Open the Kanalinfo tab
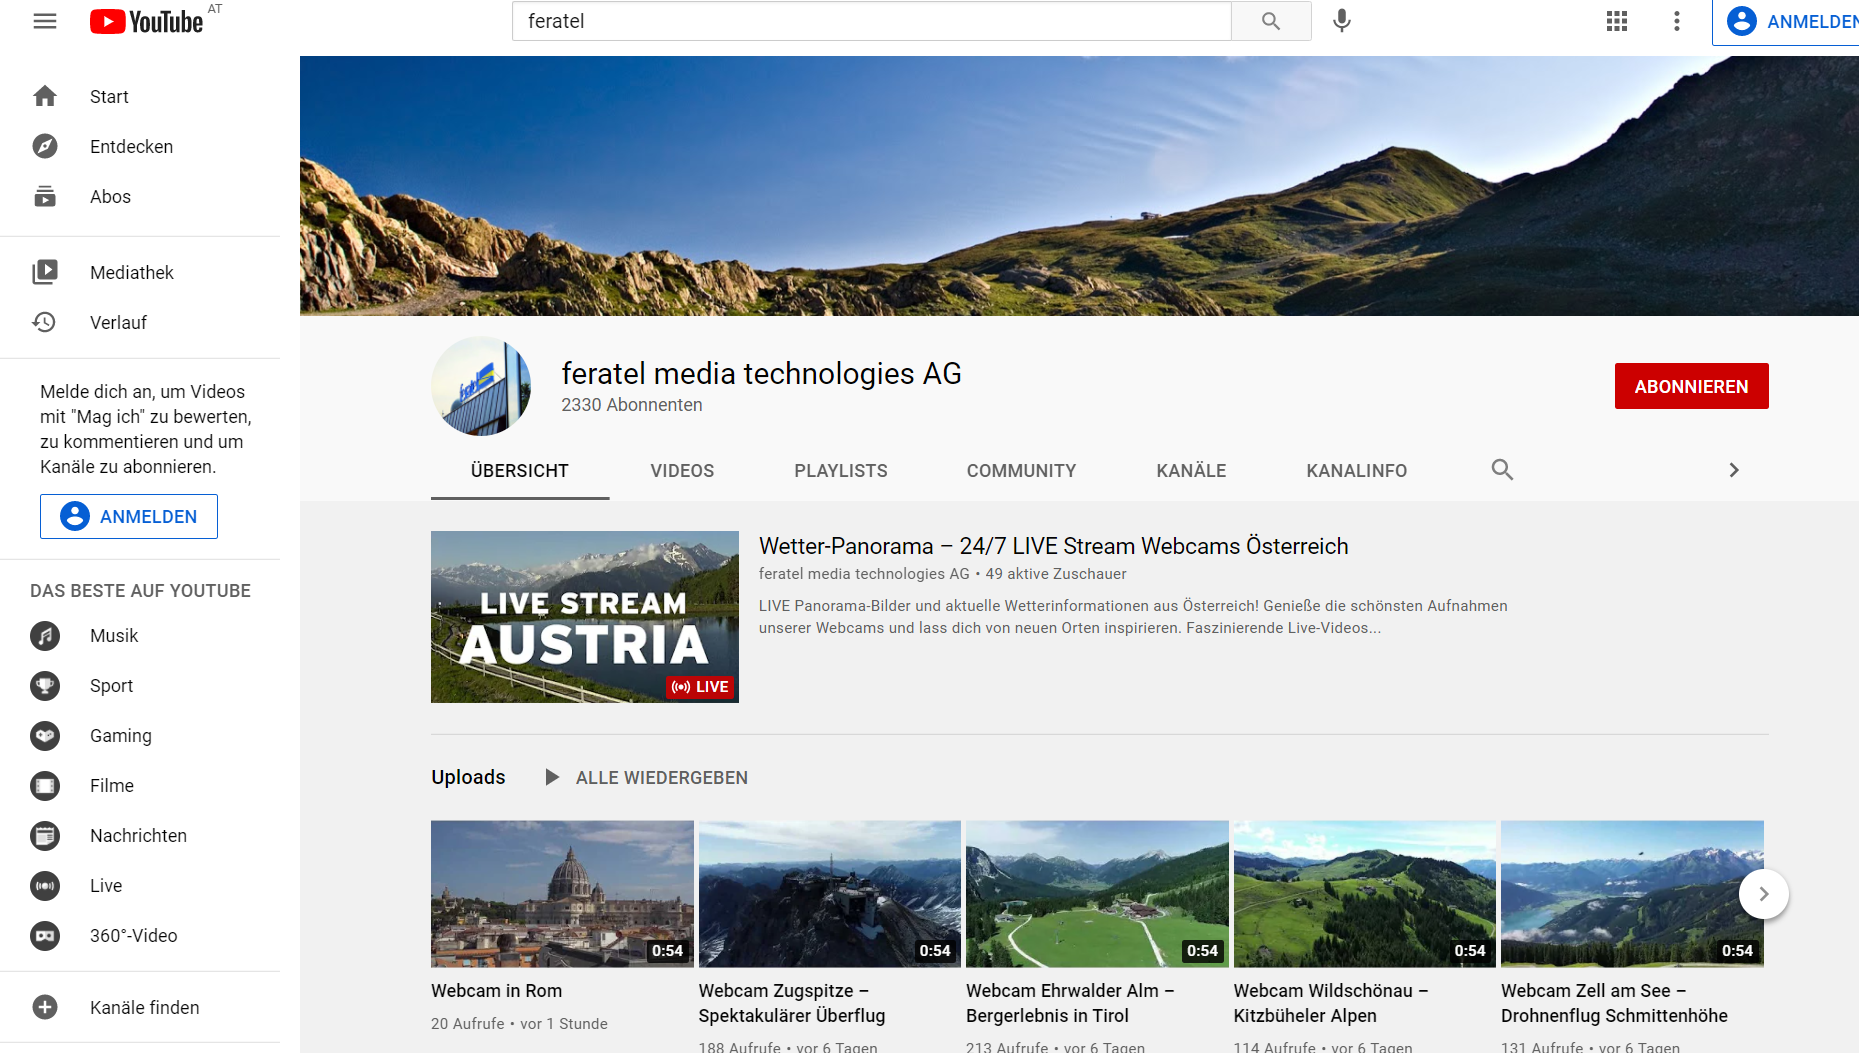 [x=1356, y=471]
